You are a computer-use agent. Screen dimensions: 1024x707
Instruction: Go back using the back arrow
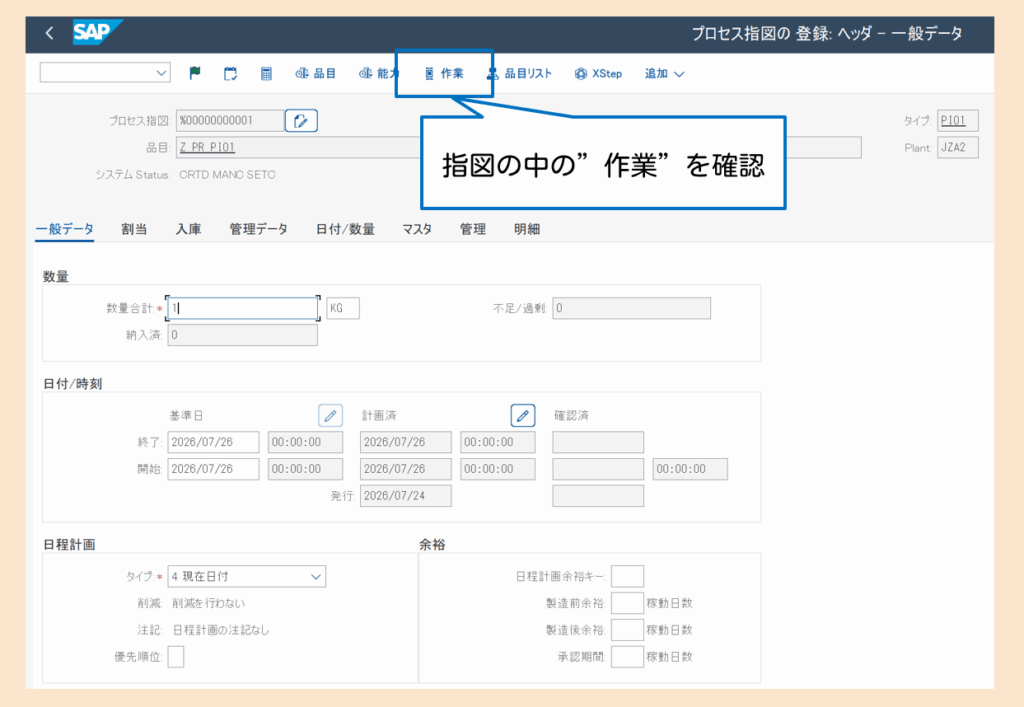click(50, 33)
